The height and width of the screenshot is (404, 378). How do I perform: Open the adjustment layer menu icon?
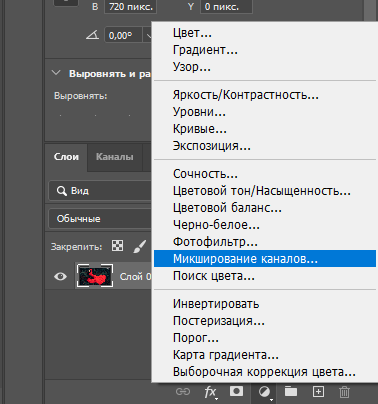point(265,392)
